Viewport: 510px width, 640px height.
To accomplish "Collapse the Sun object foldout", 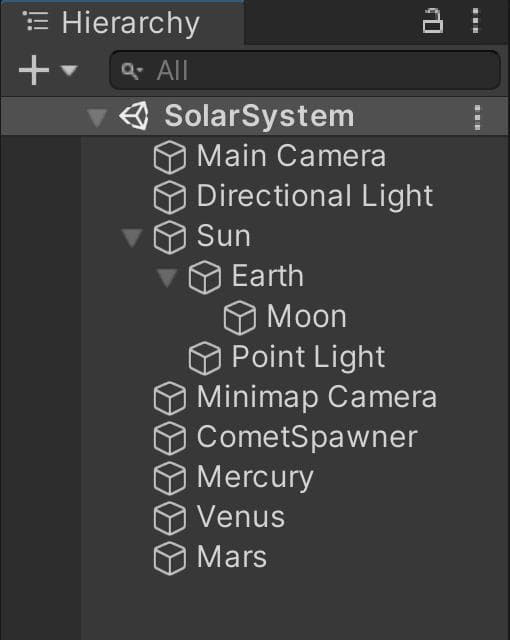I will click(x=132, y=238).
